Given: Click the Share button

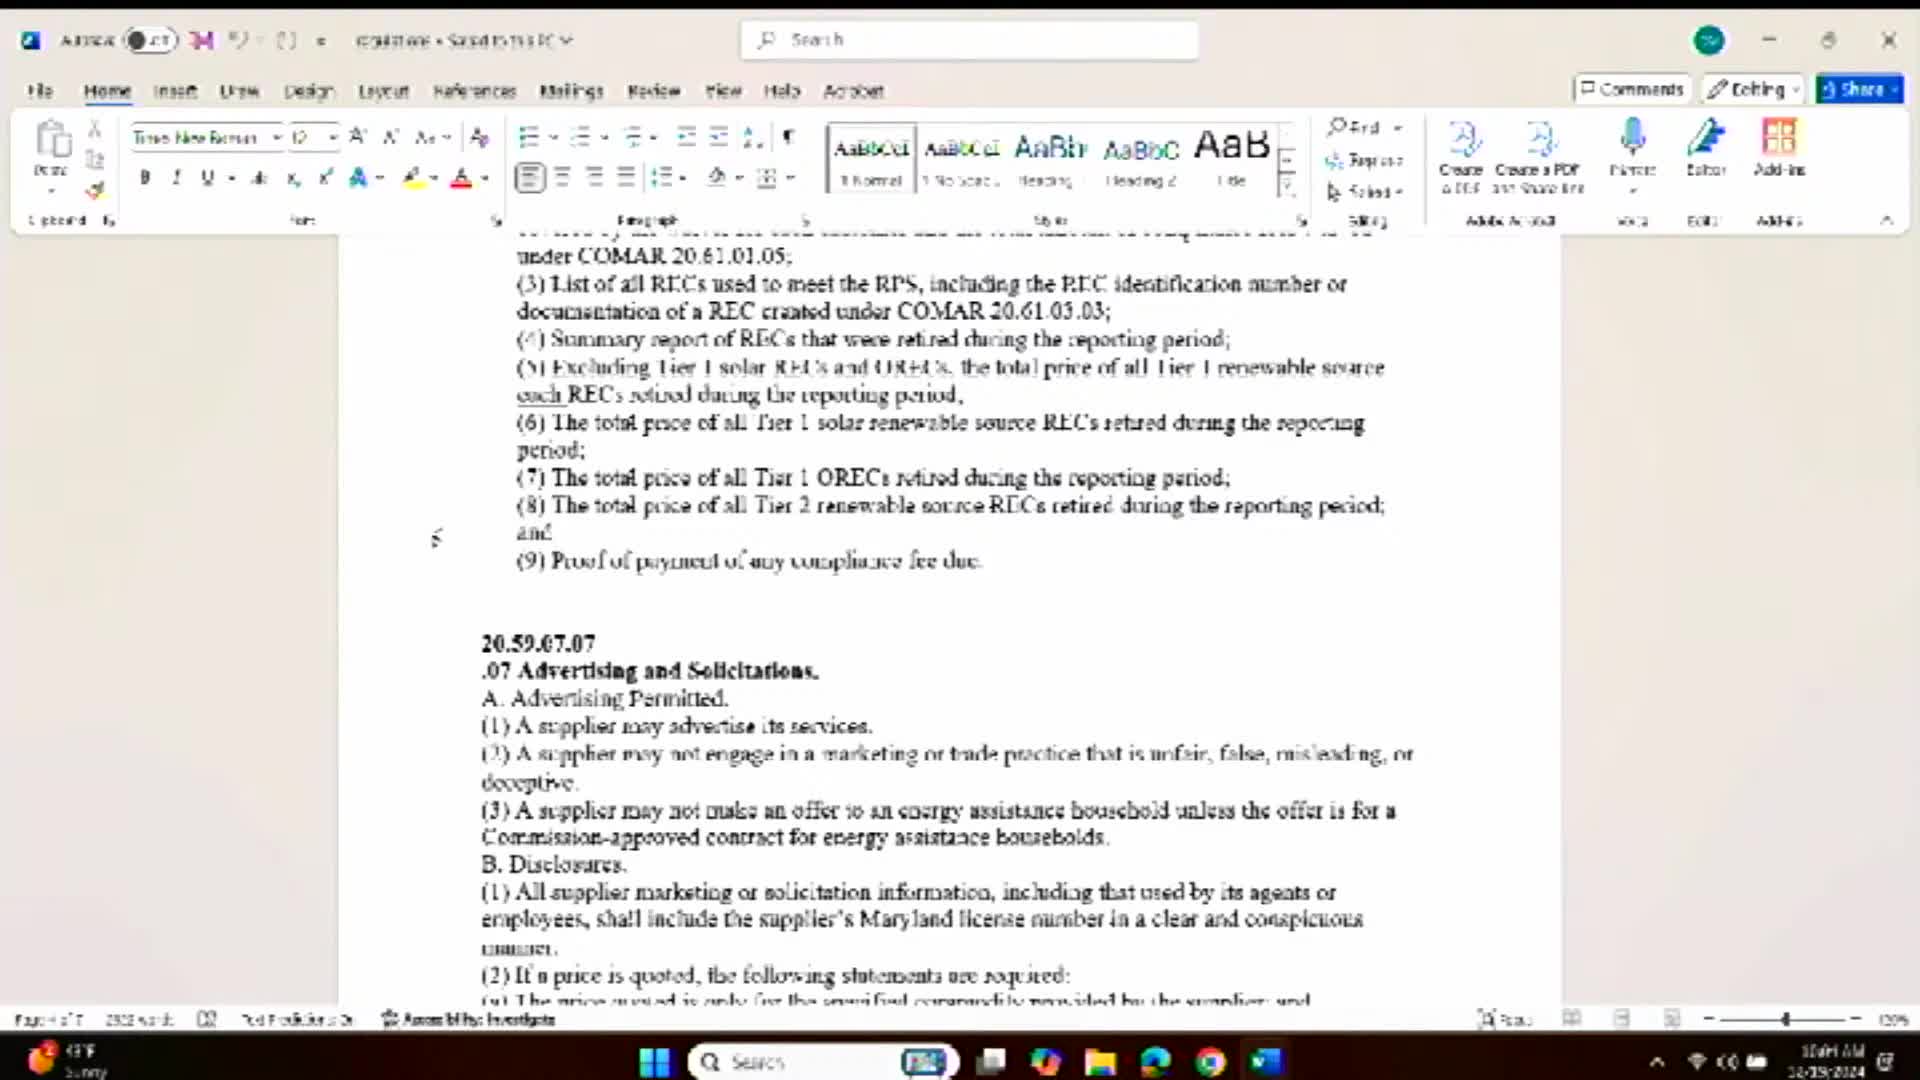Looking at the screenshot, I should point(1859,89).
